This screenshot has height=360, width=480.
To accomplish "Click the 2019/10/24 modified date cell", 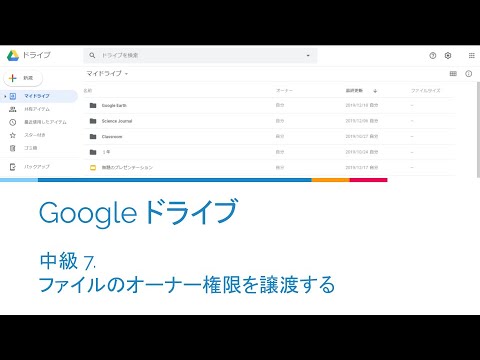I will click(x=362, y=152).
